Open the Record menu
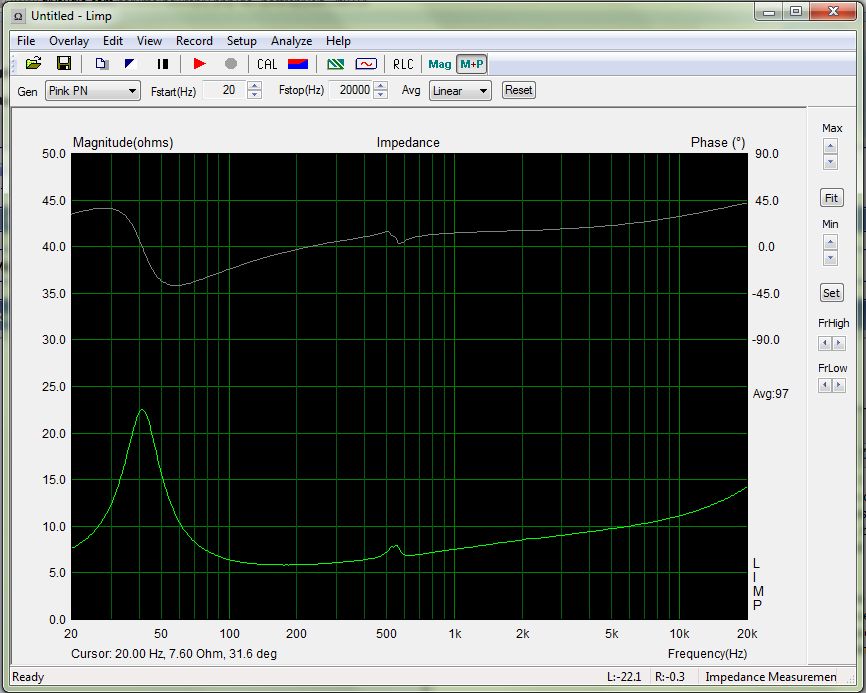 [194, 41]
